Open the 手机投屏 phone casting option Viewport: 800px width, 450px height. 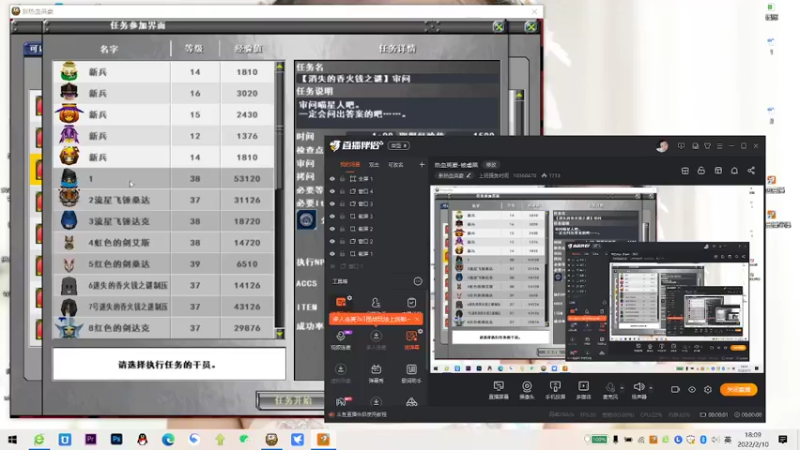555,390
